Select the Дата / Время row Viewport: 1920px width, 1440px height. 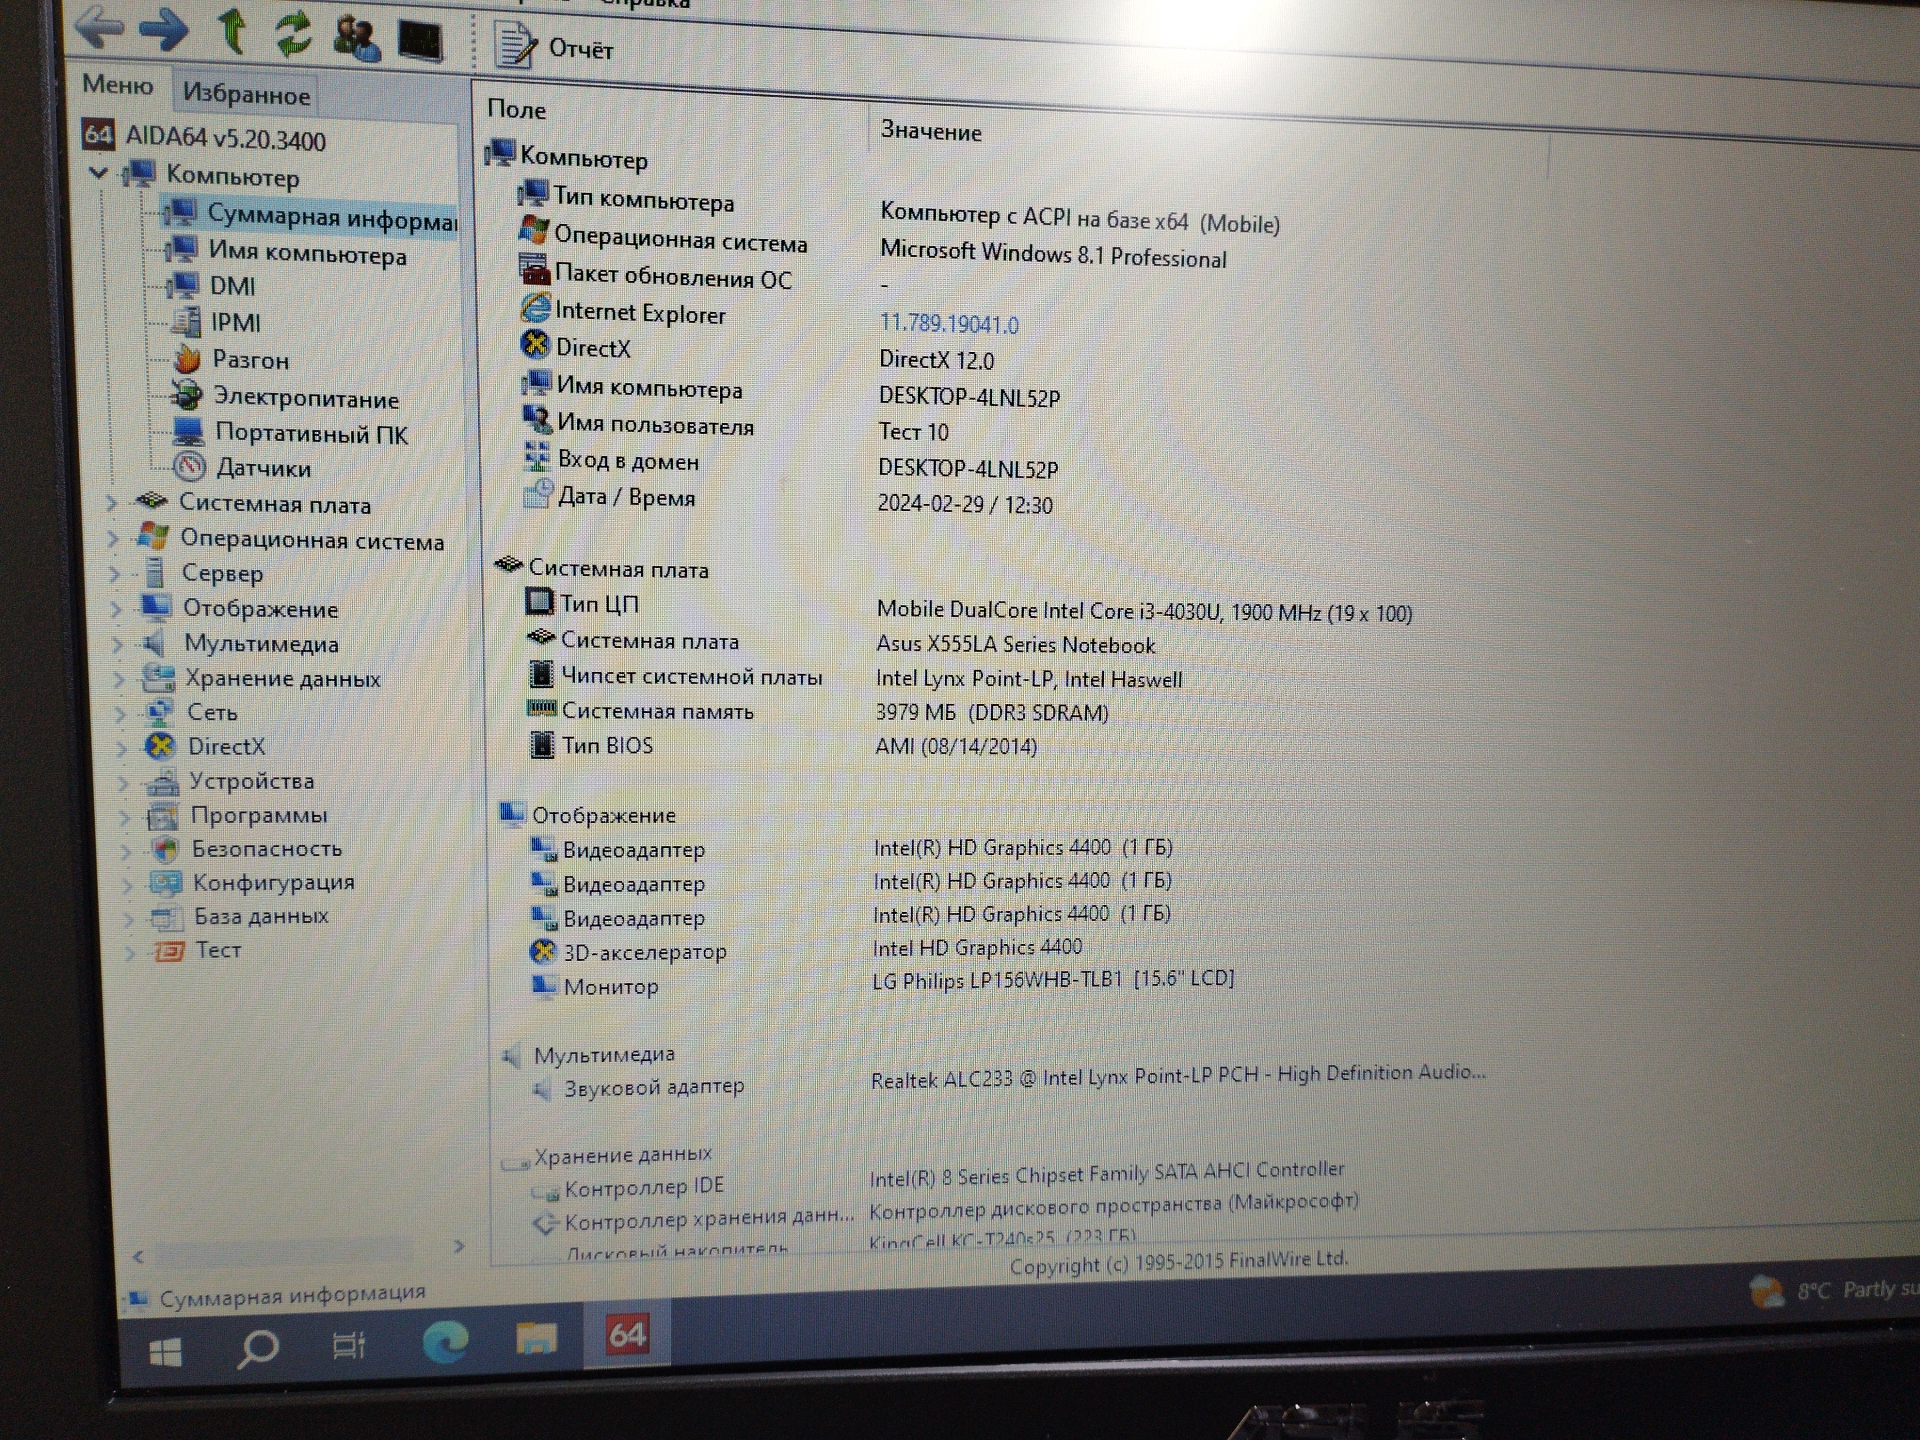(x=790, y=499)
